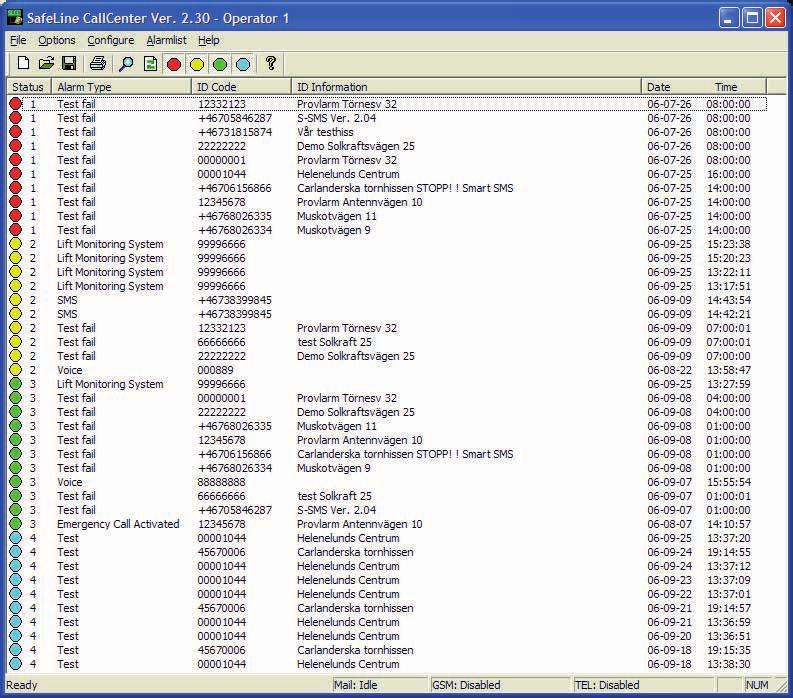
Task: Click the window resize grip at the status bar corner
Action: [781, 686]
